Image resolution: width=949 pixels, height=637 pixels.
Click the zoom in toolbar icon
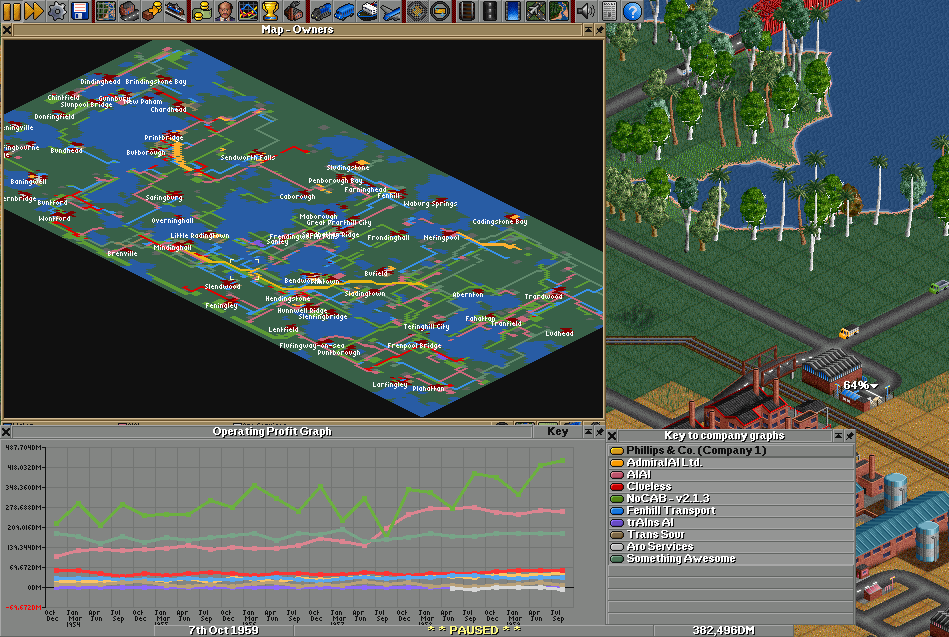pyautogui.click(x=416, y=11)
